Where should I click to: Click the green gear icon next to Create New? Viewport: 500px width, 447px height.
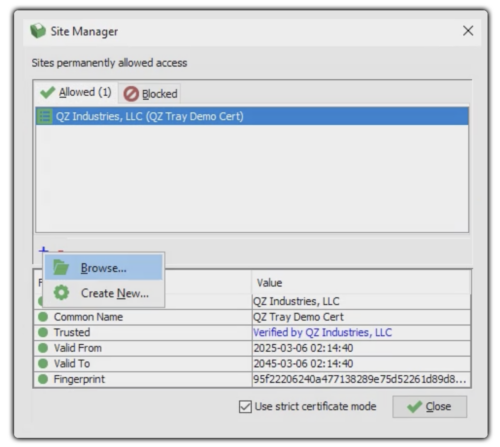click(x=61, y=293)
